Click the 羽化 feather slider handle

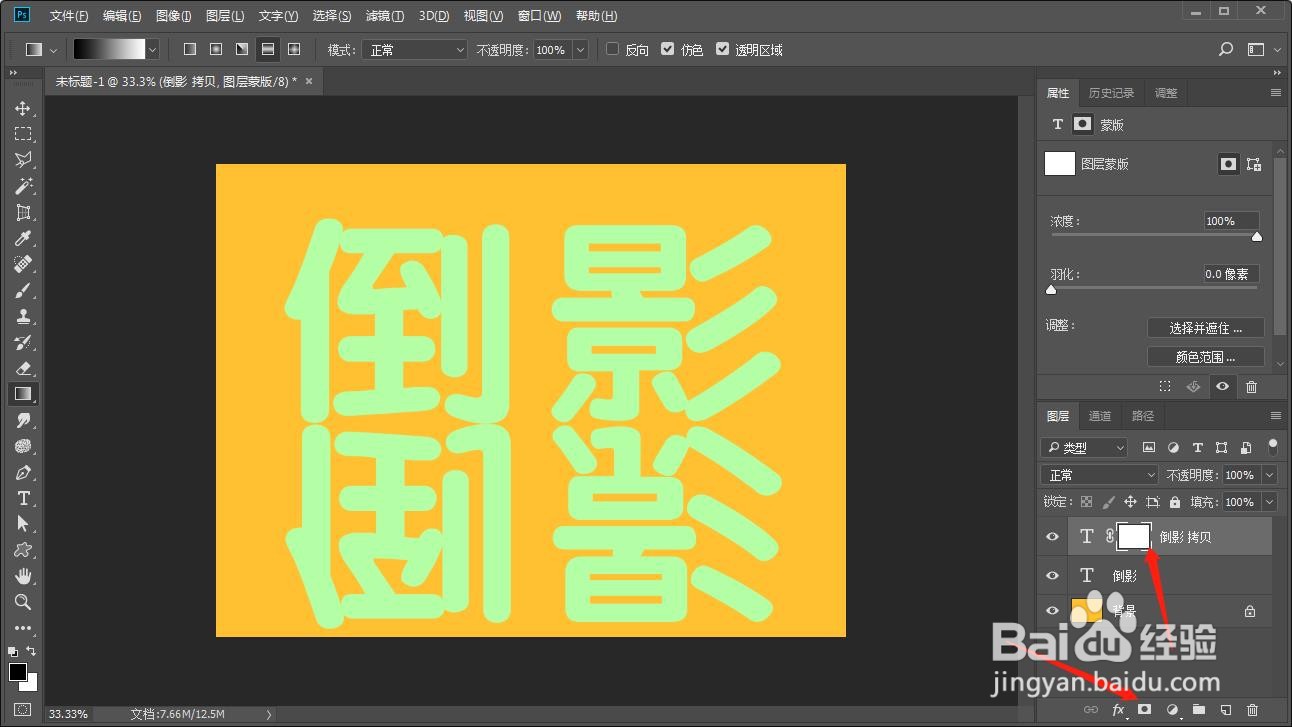pyautogui.click(x=1051, y=290)
